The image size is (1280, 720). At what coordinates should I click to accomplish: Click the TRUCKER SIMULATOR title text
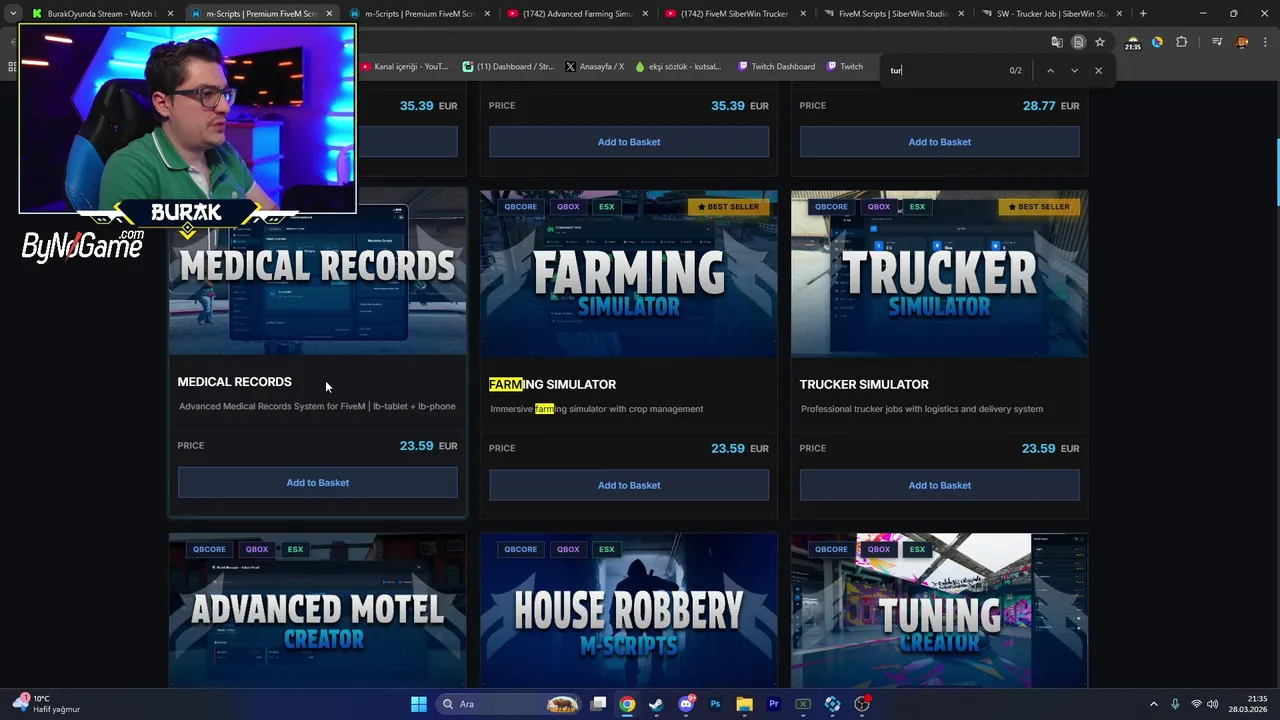[x=864, y=384]
